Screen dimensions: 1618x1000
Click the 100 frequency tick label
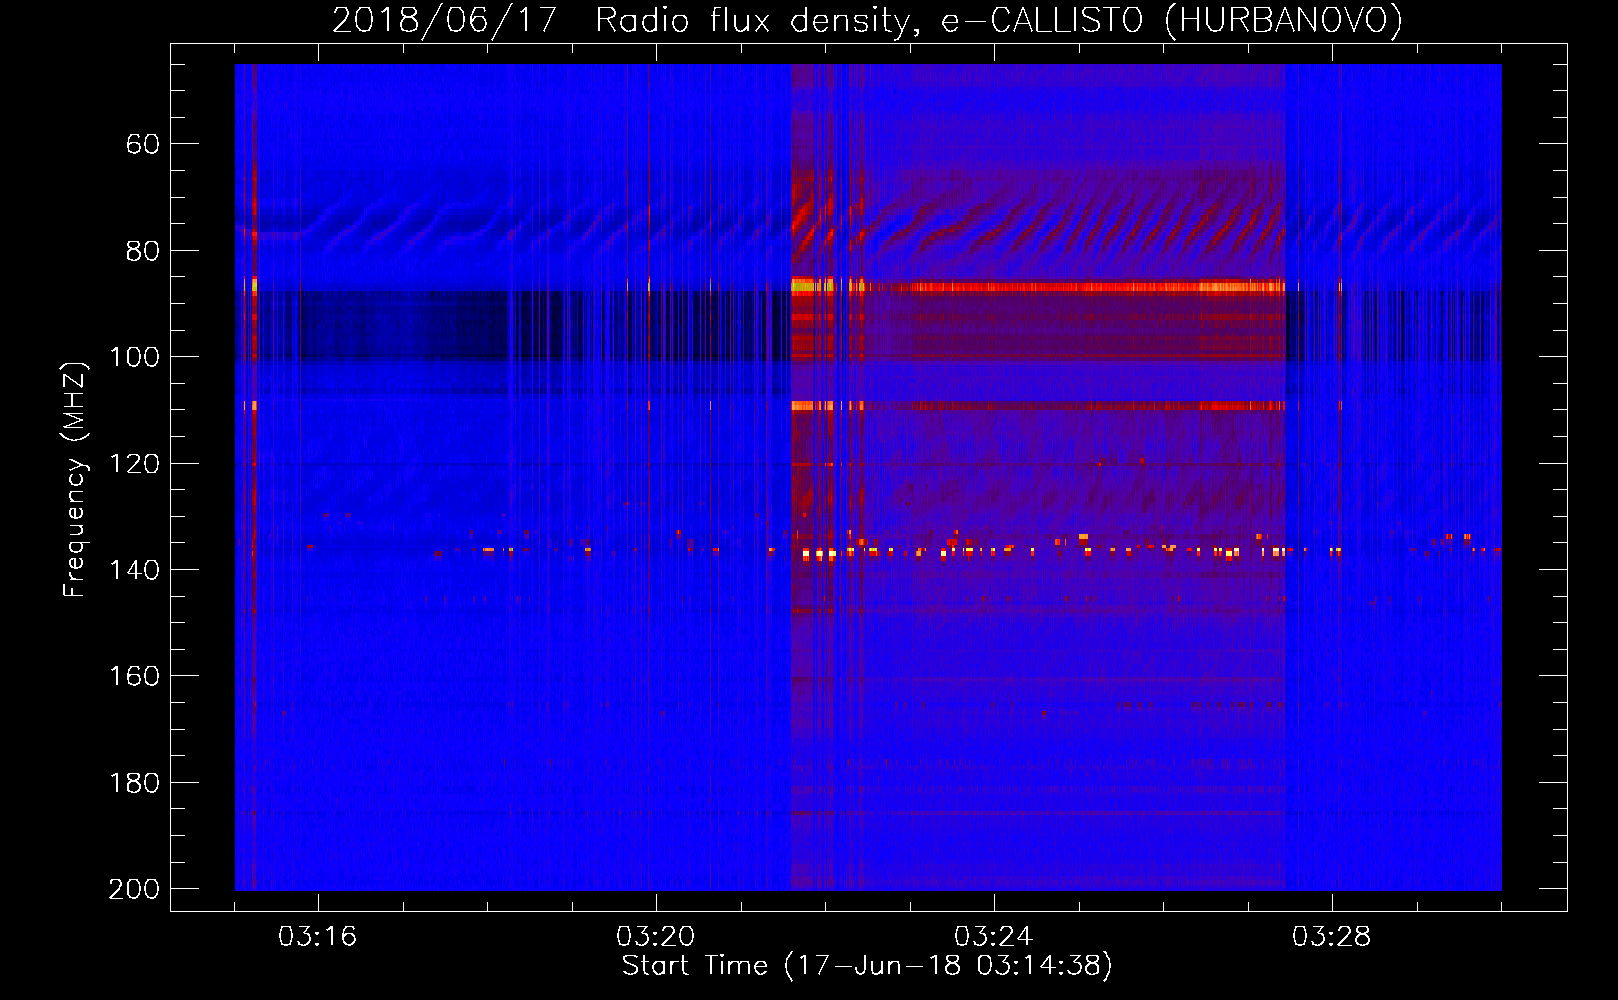[x=134, y=357]
